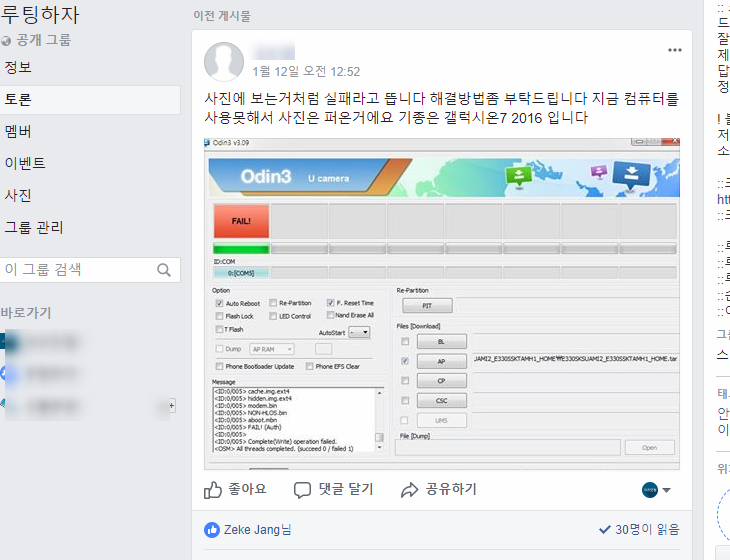This screenshot has height=560, width=730.
Task: Click the 좋아요 thumbs-up icon
Action: click(x=213, y=489)
